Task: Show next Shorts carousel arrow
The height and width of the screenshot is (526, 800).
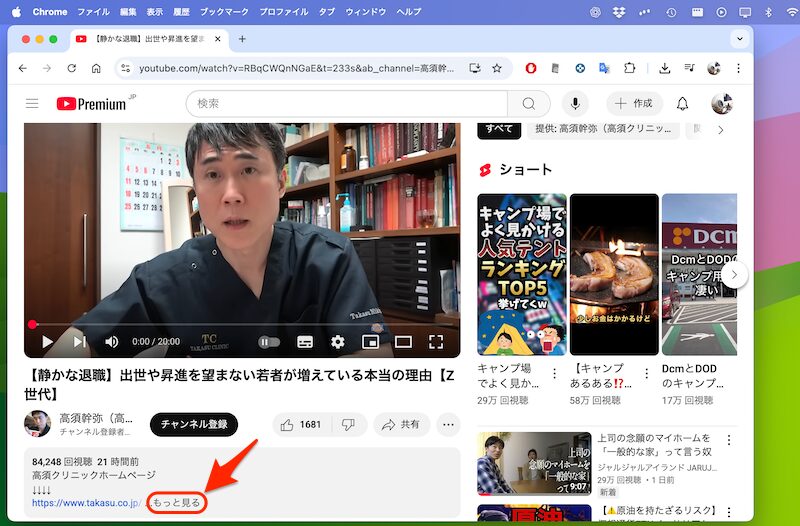Action: (734, 274)
